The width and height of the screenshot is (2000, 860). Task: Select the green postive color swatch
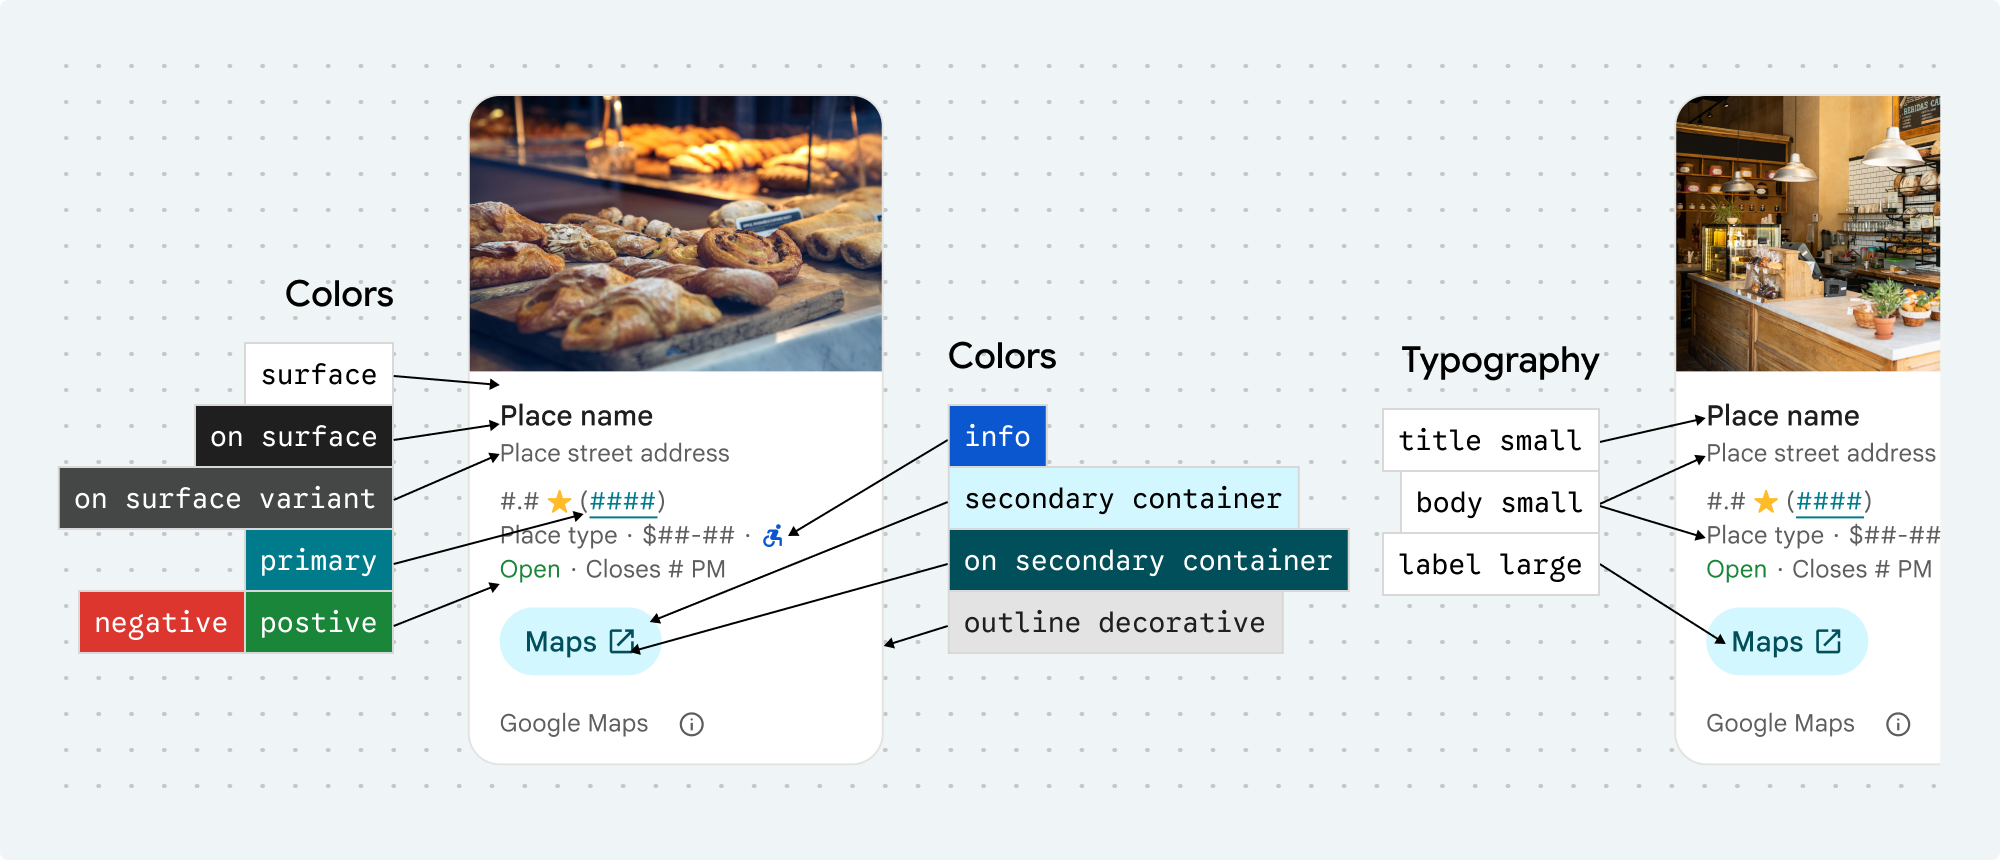point(319,622)
